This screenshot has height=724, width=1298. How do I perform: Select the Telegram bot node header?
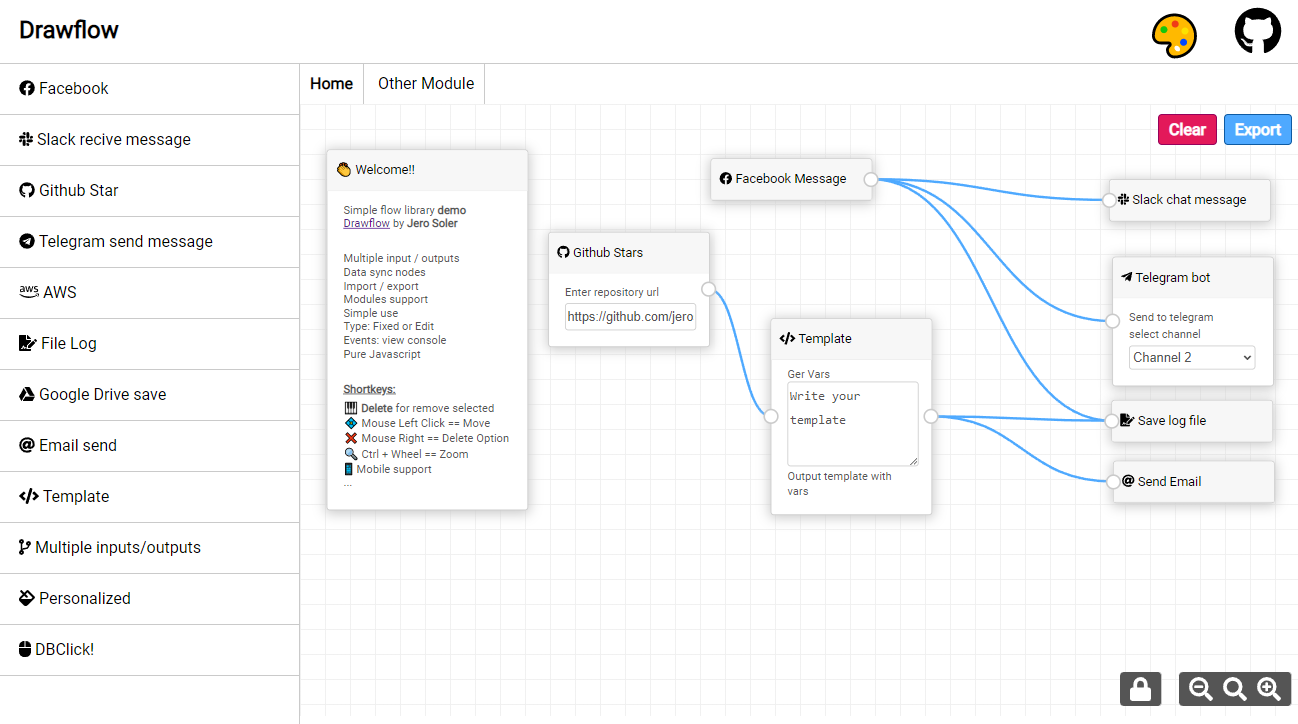[1193, 278]
